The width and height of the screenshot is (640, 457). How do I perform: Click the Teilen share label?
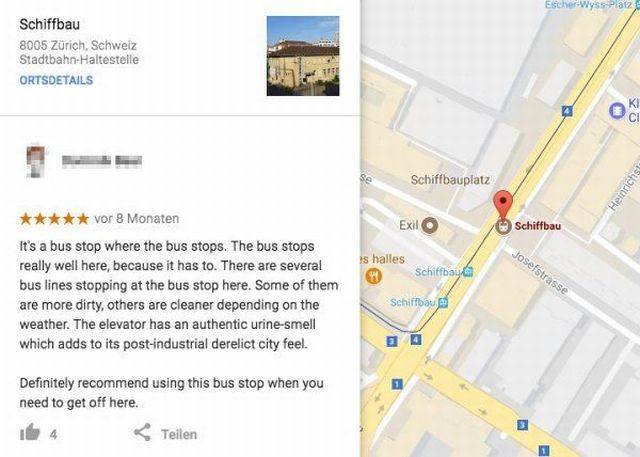pos(179,434)
